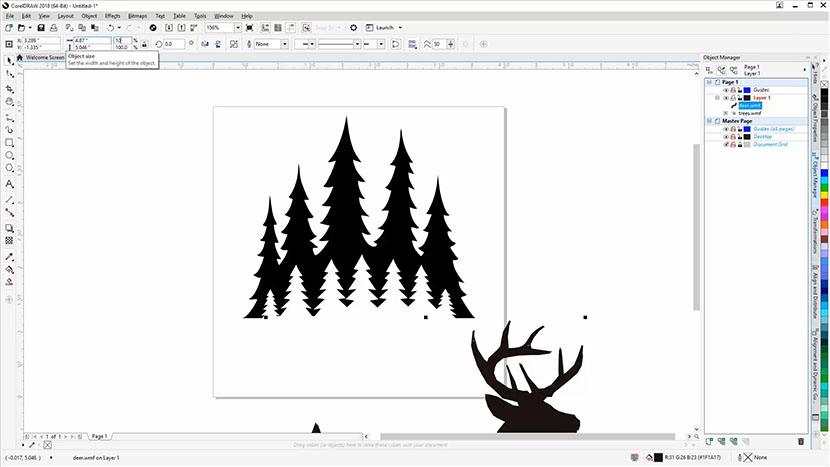The width and height of the screenshot is (830, 467).
Task: Open the Options gear icon
Action: tap(353, 28)
